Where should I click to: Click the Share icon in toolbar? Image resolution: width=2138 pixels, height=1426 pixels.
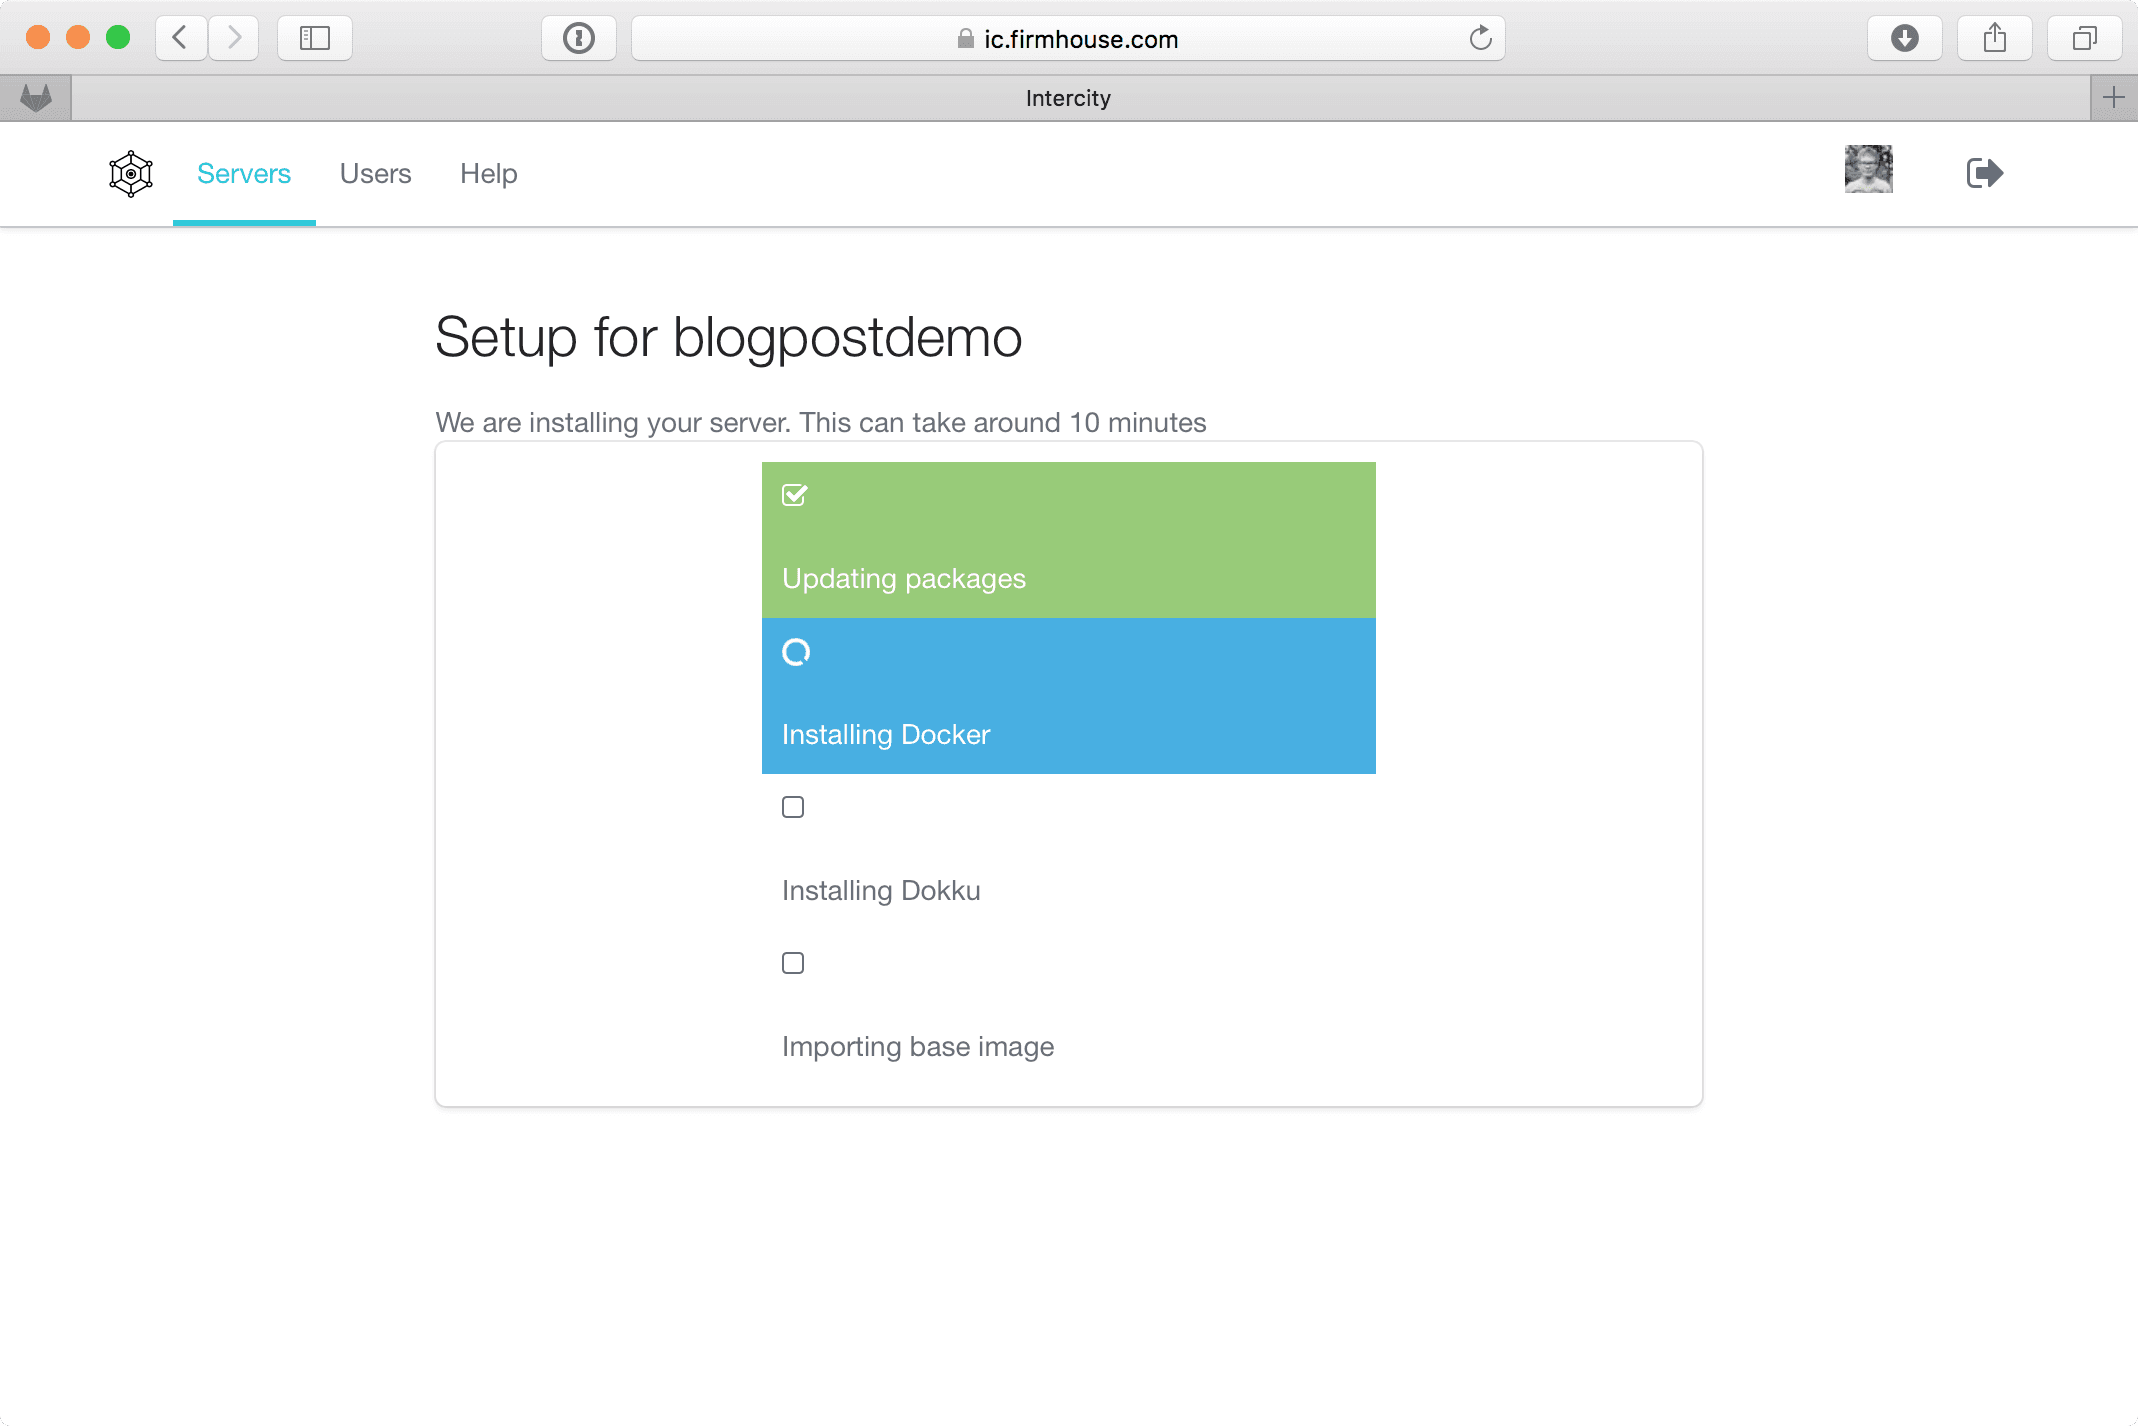[1994, 39]
